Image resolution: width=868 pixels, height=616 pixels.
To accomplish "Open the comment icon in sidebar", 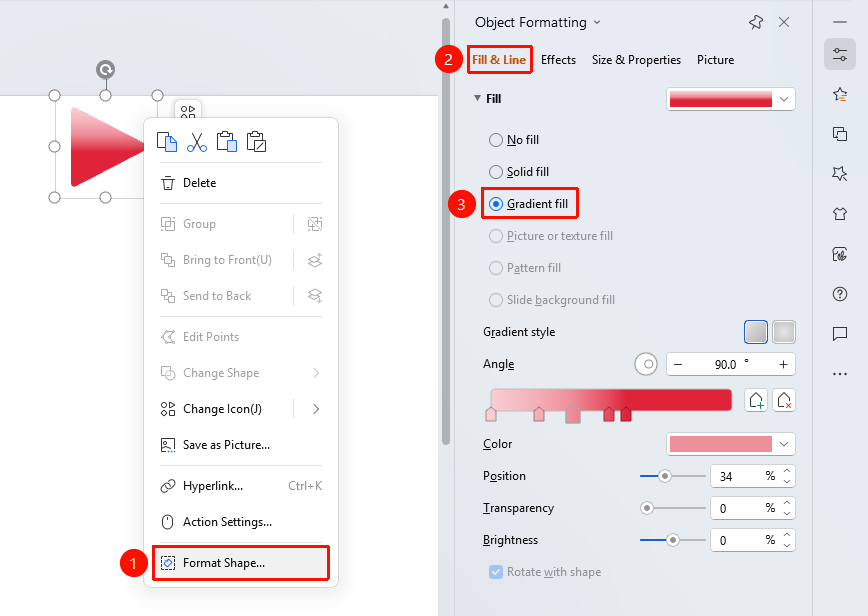I will (x=840, y=334).
